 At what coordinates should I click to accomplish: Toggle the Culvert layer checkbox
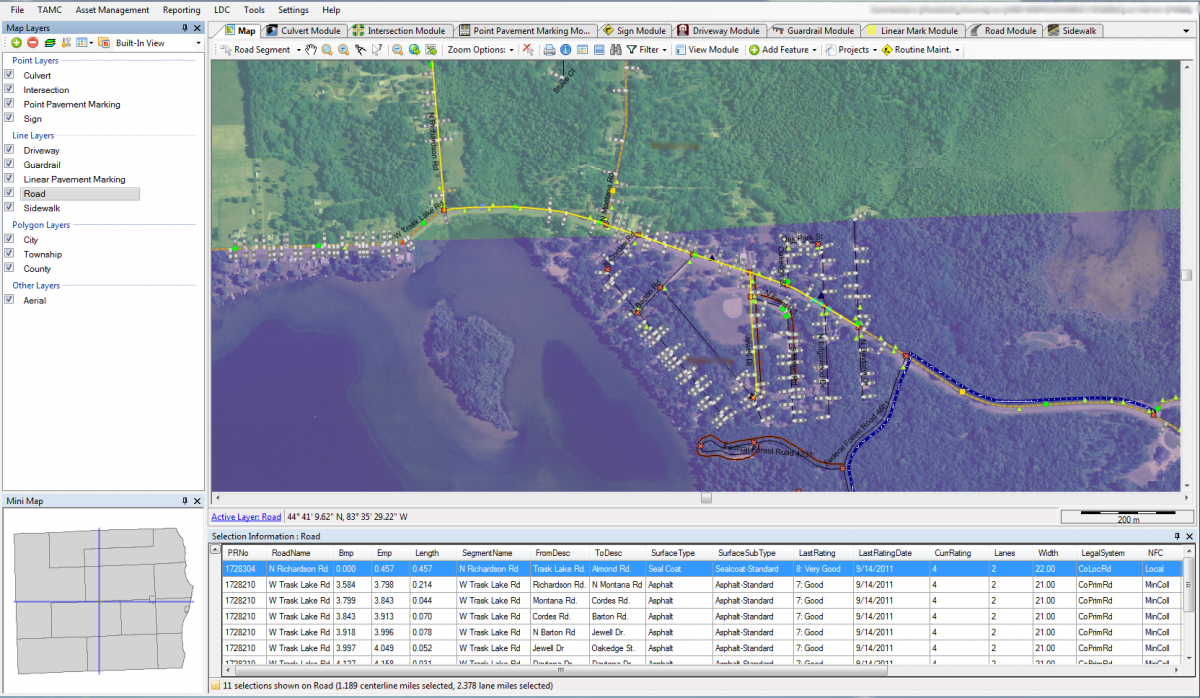click(10, 75)
